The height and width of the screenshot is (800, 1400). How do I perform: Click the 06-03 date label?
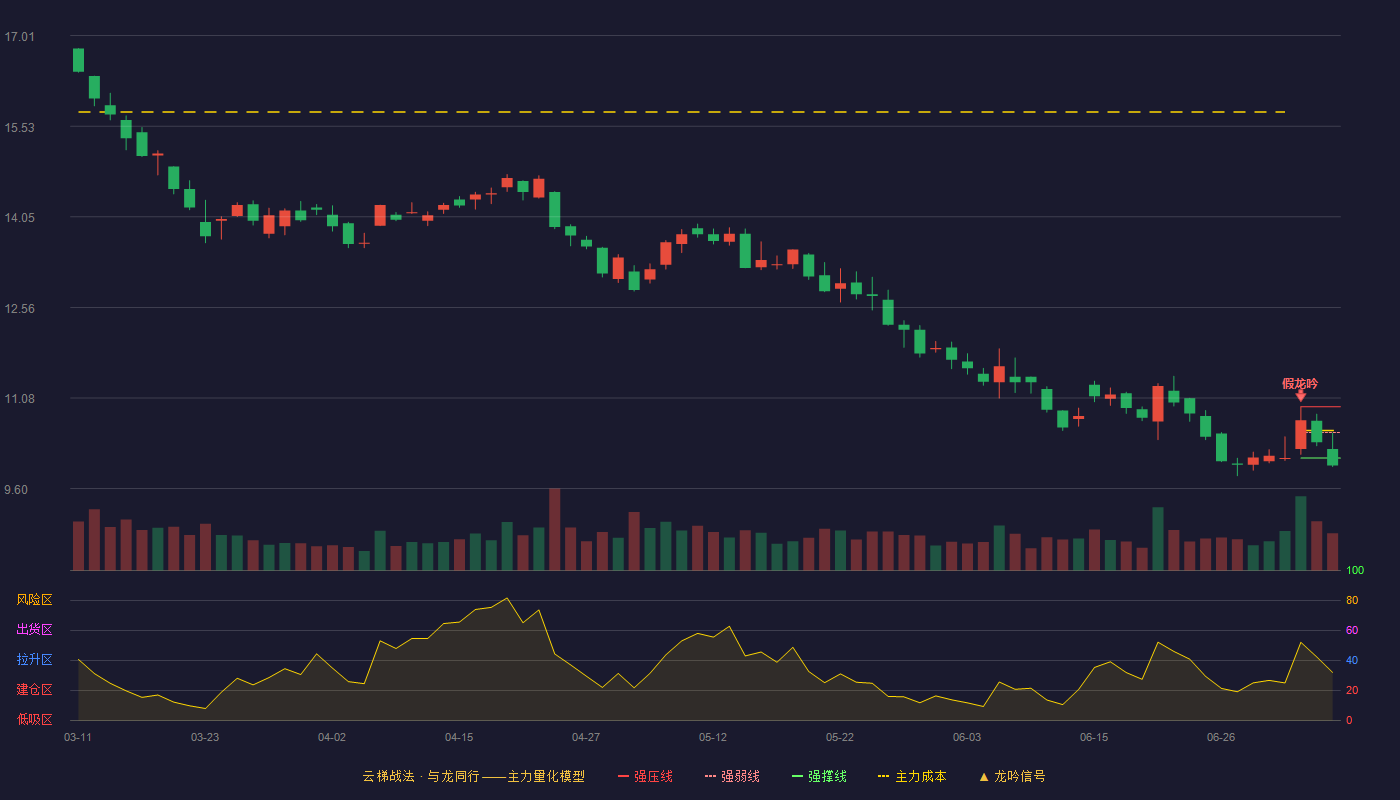tap(967, 737)
